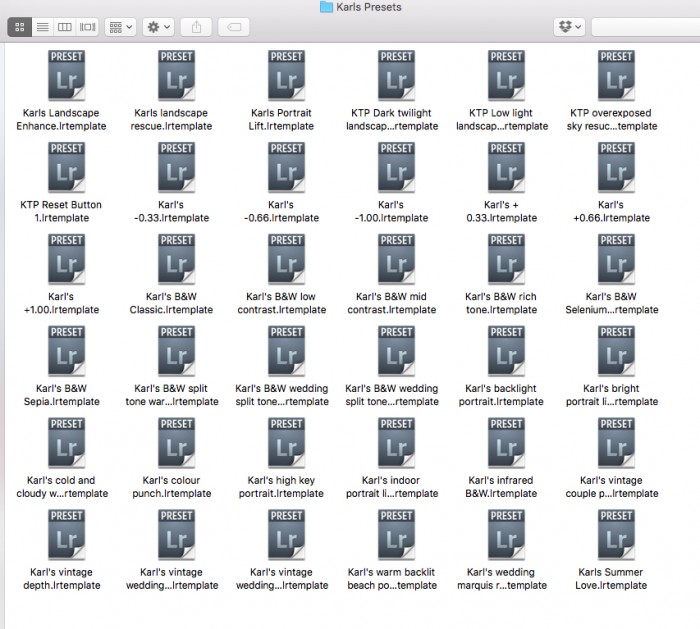Viewport: 700px width, 629px height.
Task: Select Karl's B&W Classic.lrtemplate icon
Action: coord(176,259)
